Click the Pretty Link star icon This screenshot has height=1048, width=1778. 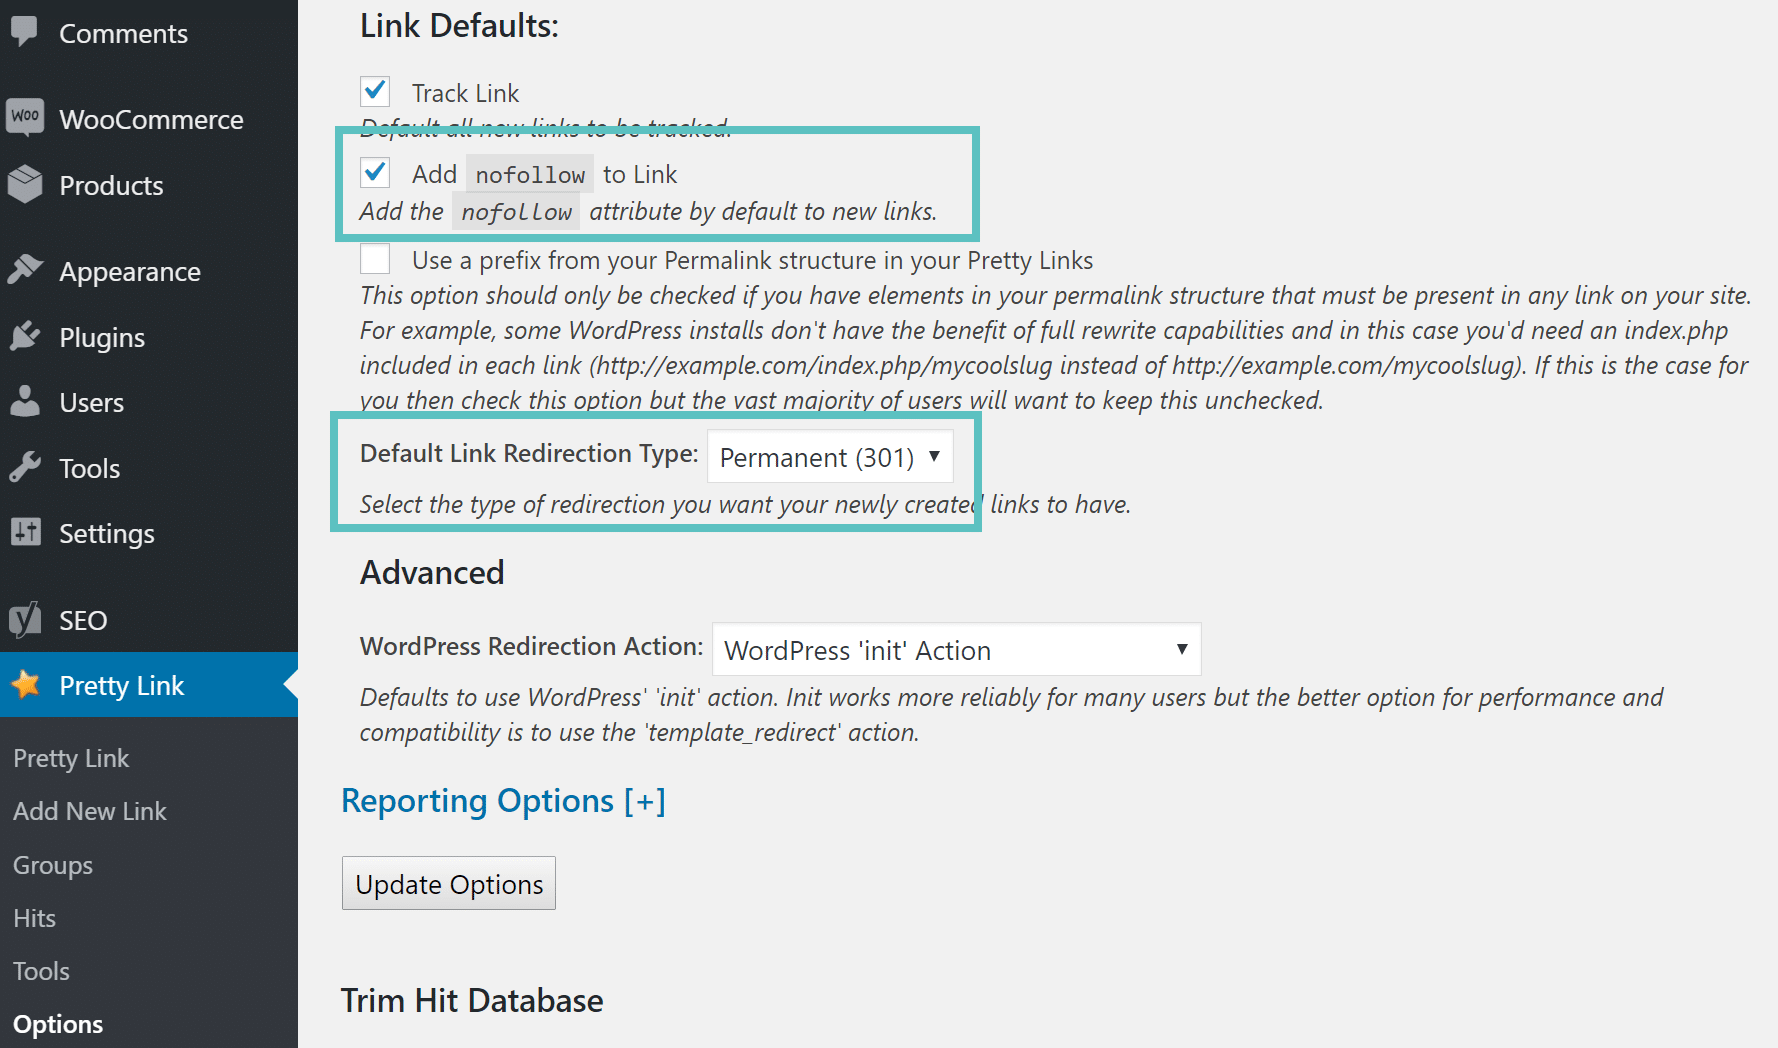click(x=26, y=684)
